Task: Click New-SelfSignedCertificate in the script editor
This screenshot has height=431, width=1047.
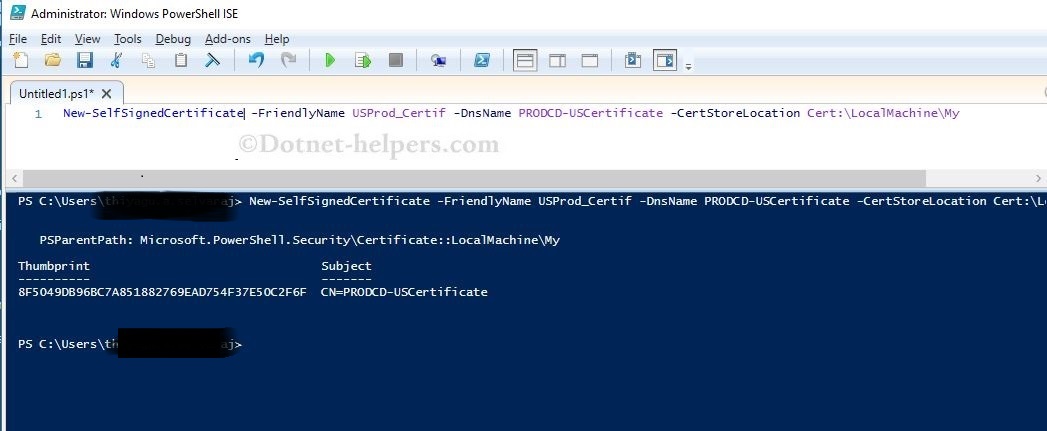Action: tap(153, 113)
